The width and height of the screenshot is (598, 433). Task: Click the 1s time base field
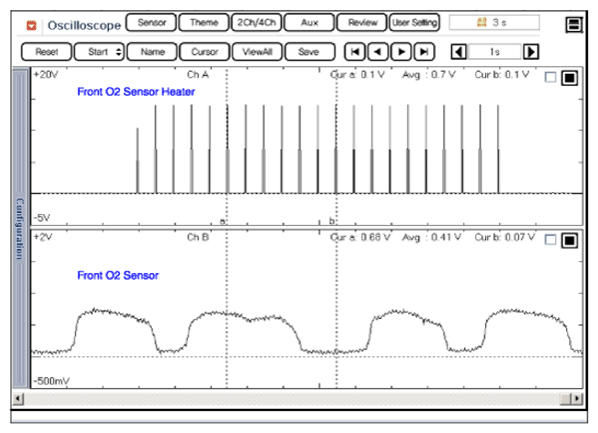[x=495, y=52]
